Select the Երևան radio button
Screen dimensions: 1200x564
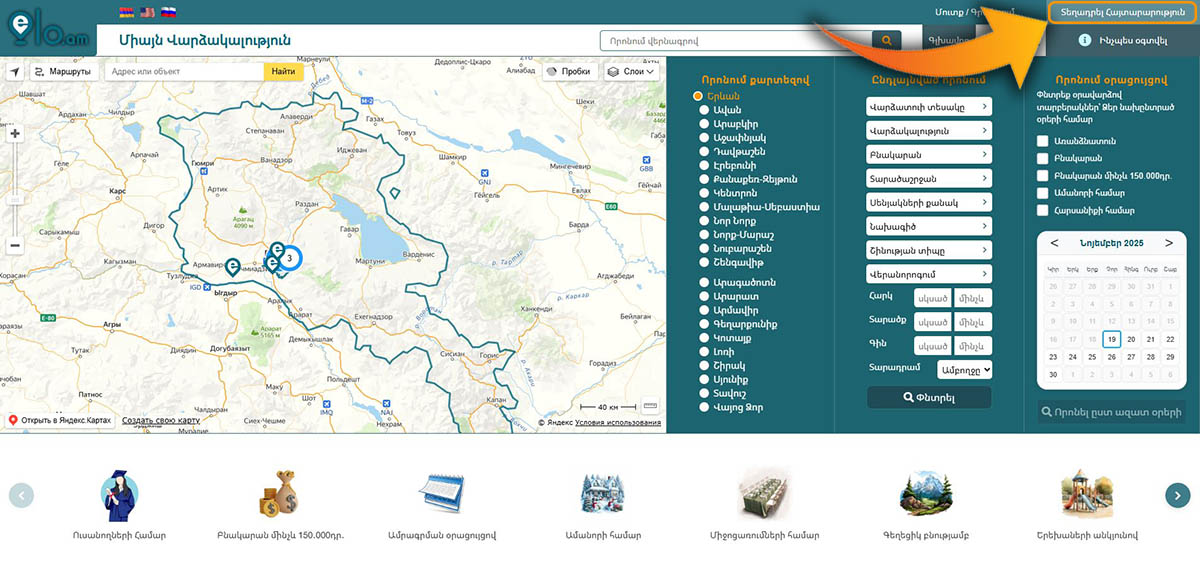[698, 96]
